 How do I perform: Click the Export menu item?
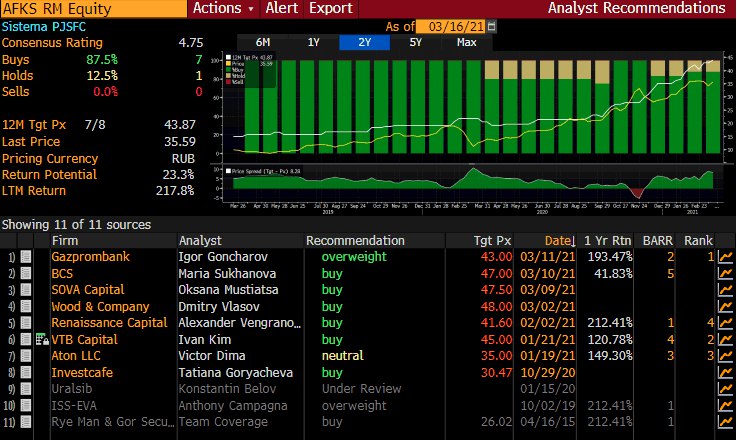[331, 8]
